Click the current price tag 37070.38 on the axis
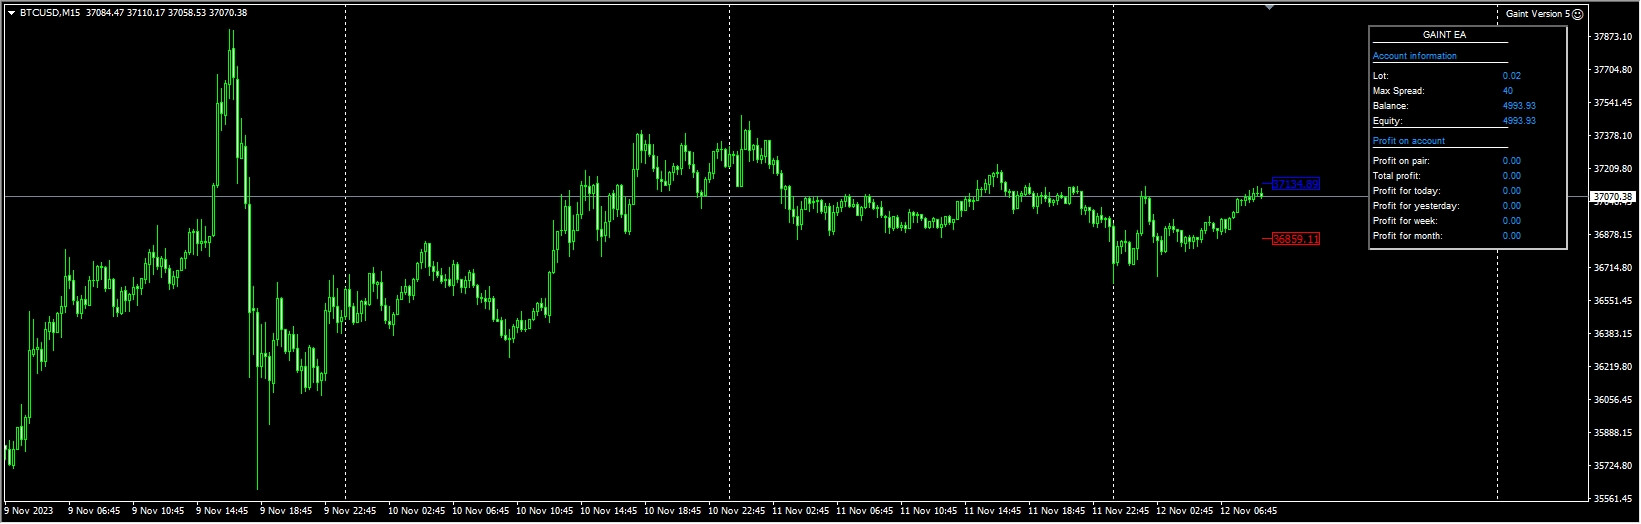 [1614, 197]
